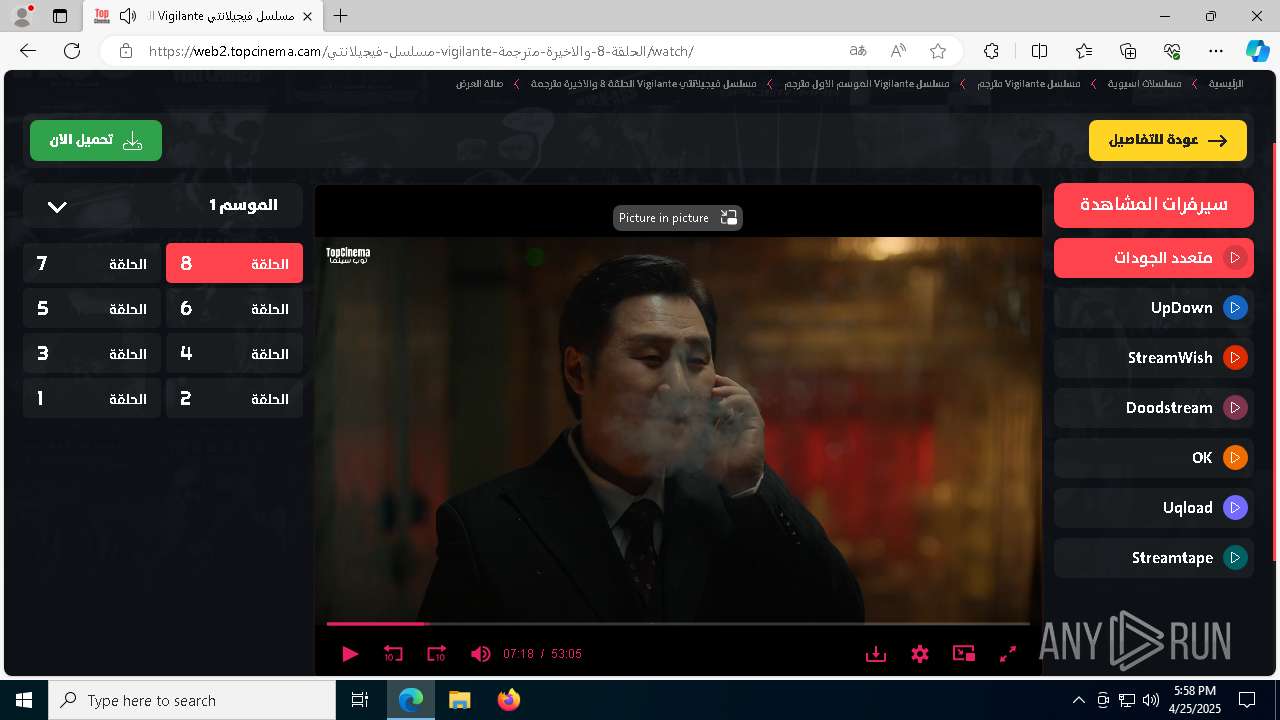Open episode 7

(92, 264)
